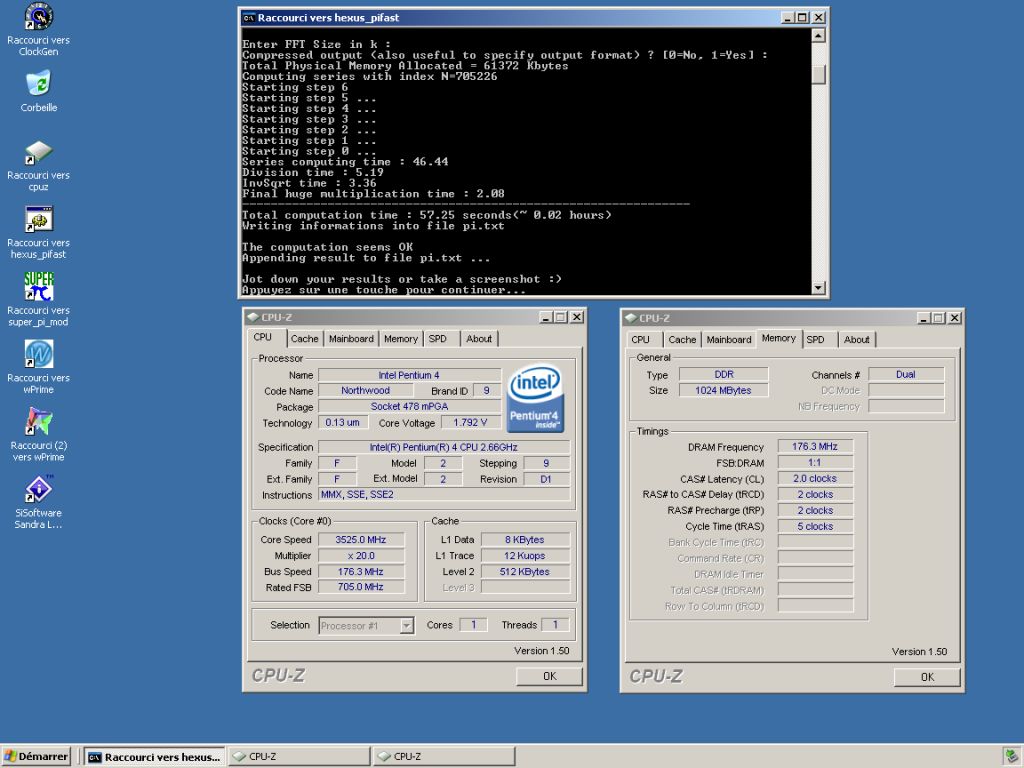The image size is (1024, 768).
Task: Open the Démarrer start menu
Action: tap(36, 756)
